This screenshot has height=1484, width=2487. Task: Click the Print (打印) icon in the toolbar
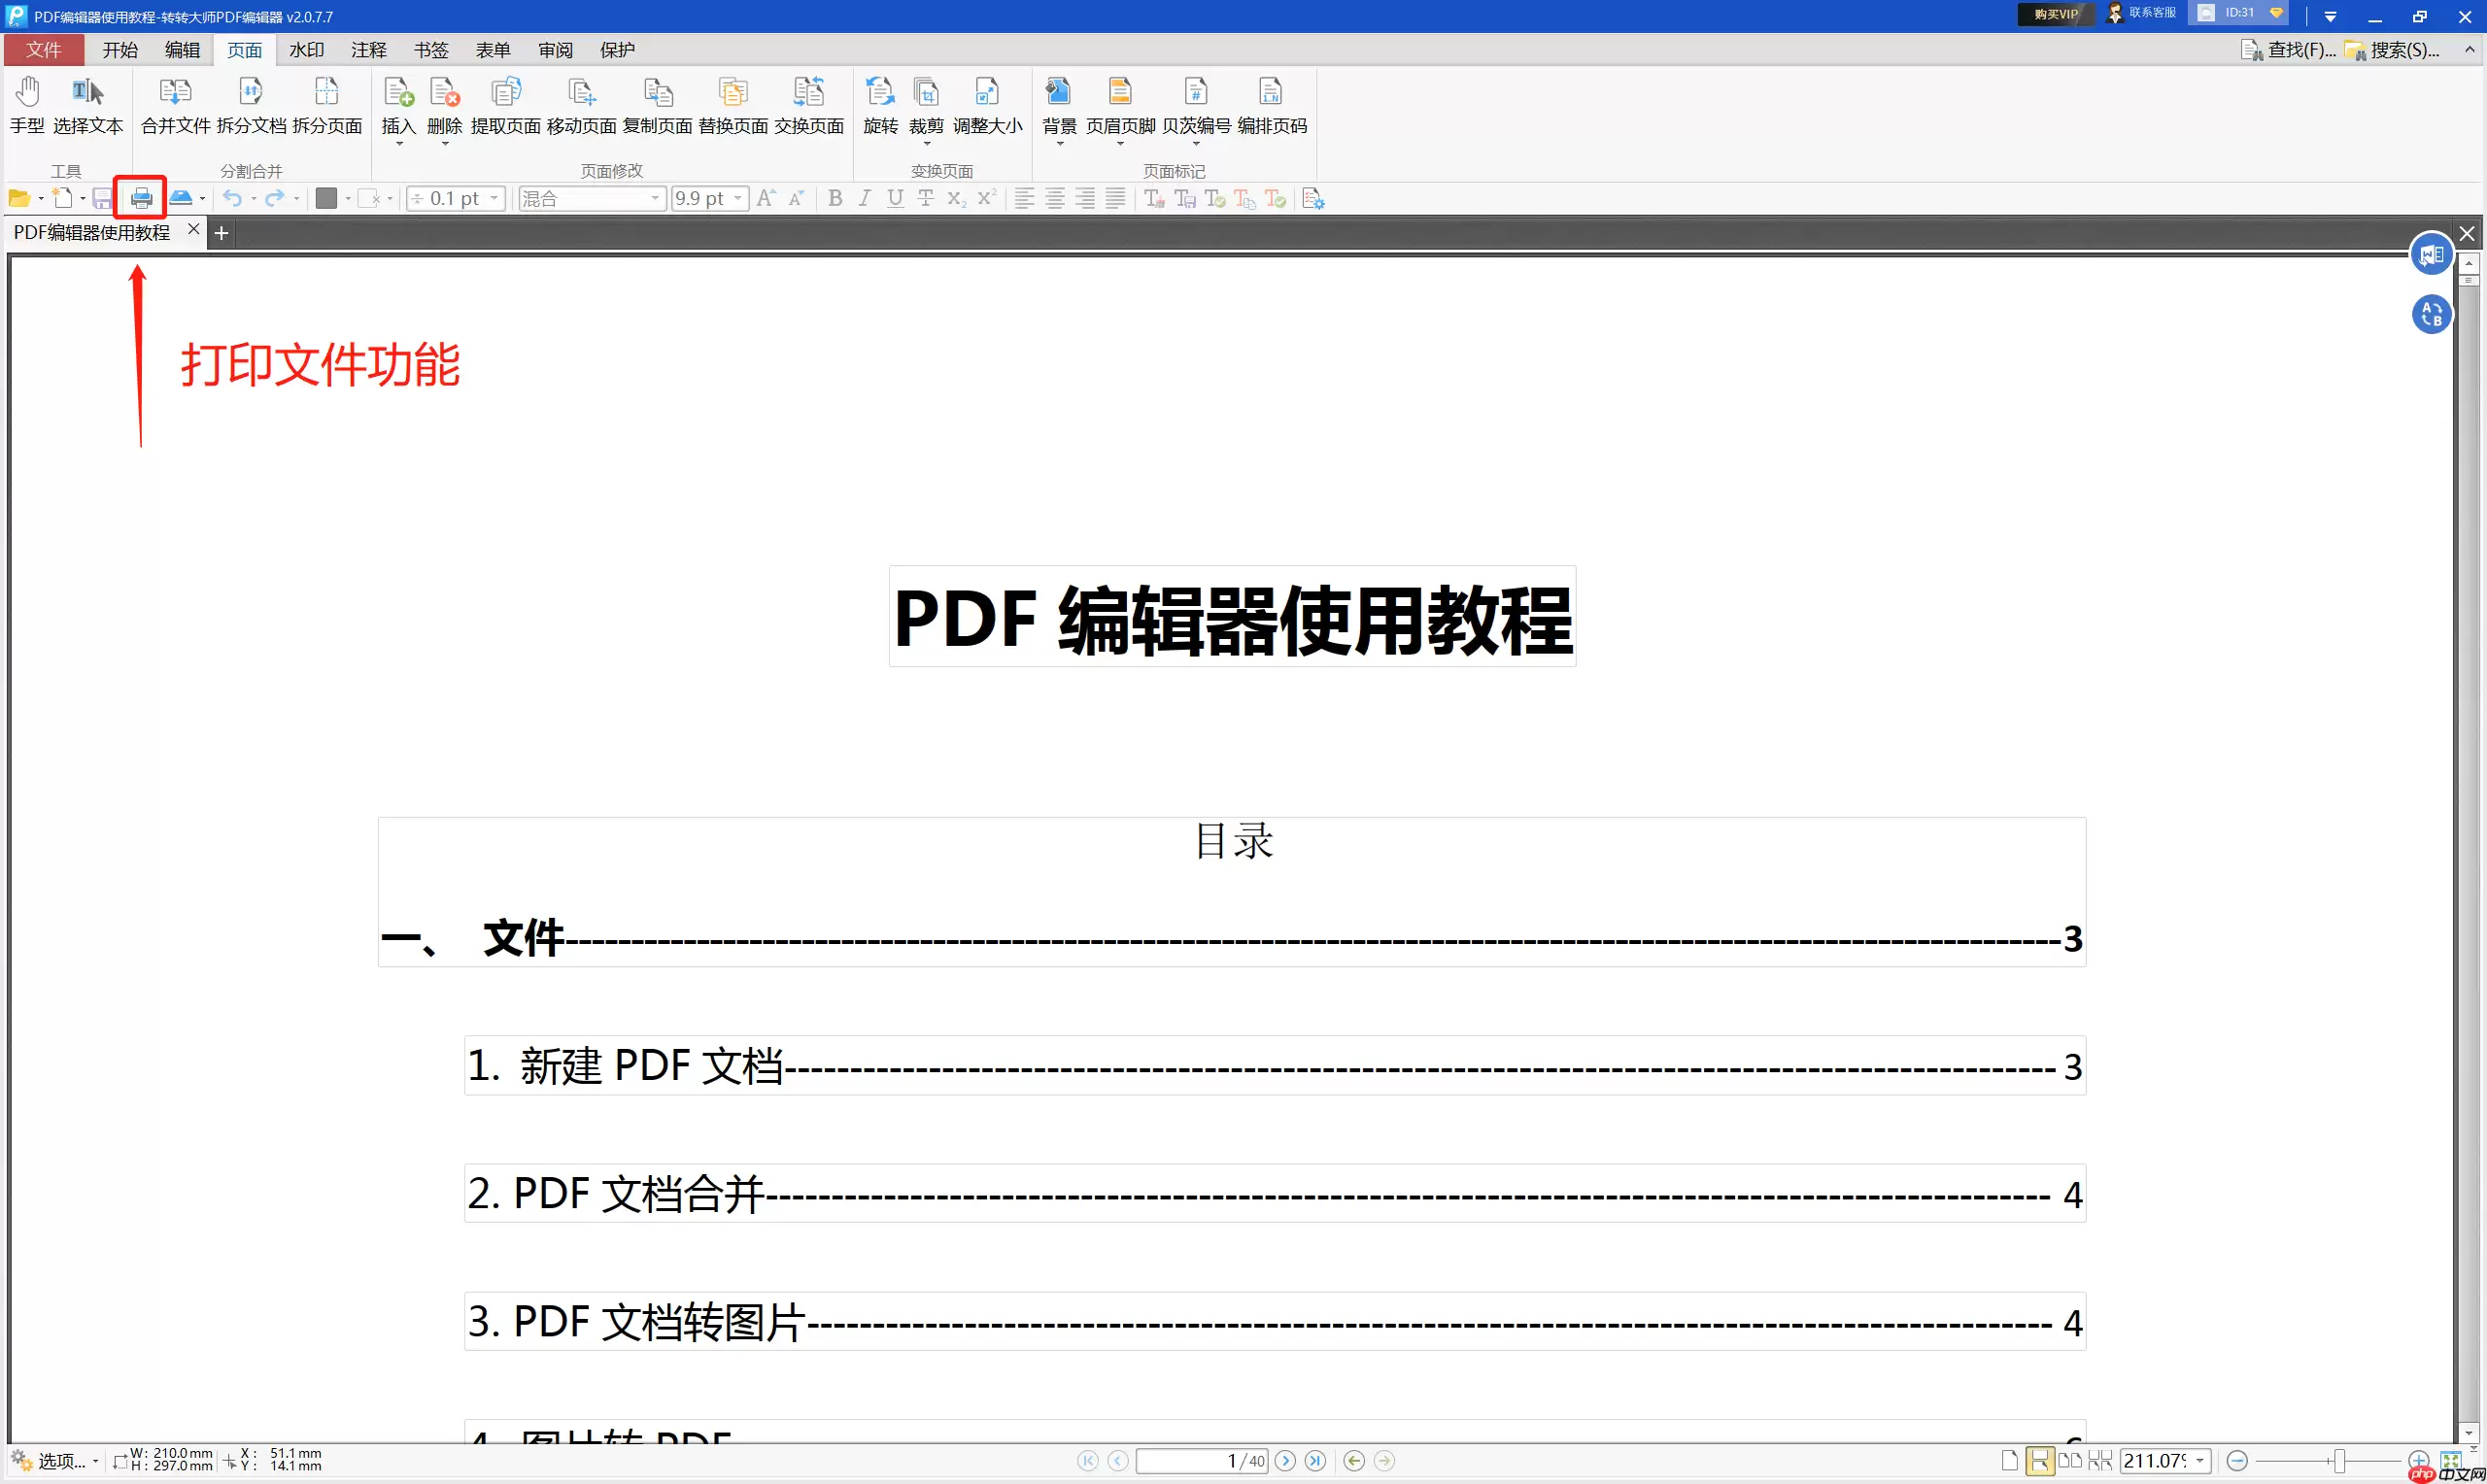point(140,197)
